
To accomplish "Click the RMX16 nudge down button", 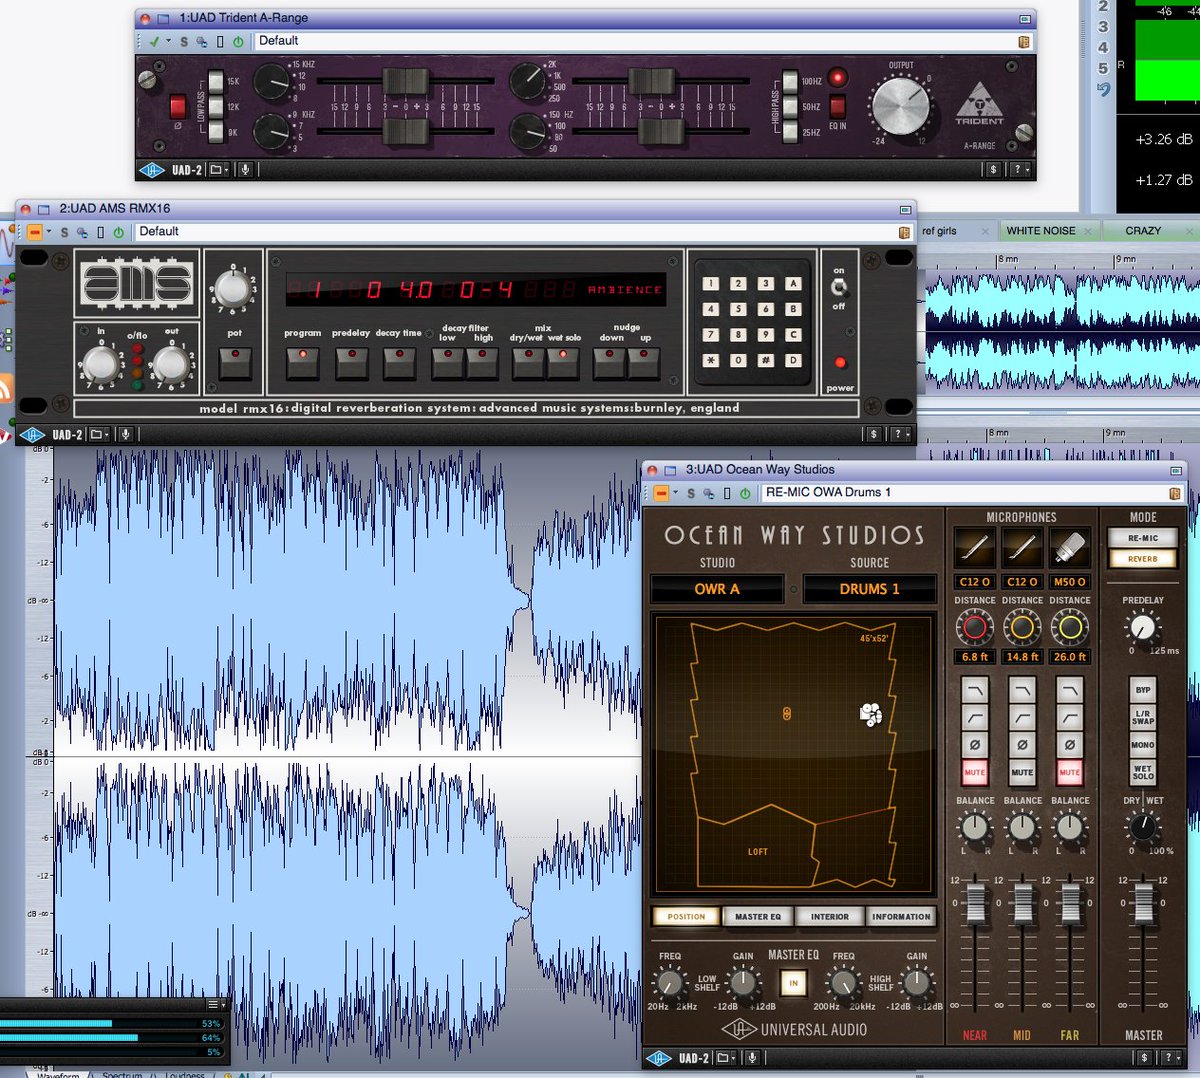I will tap(609, 363).
